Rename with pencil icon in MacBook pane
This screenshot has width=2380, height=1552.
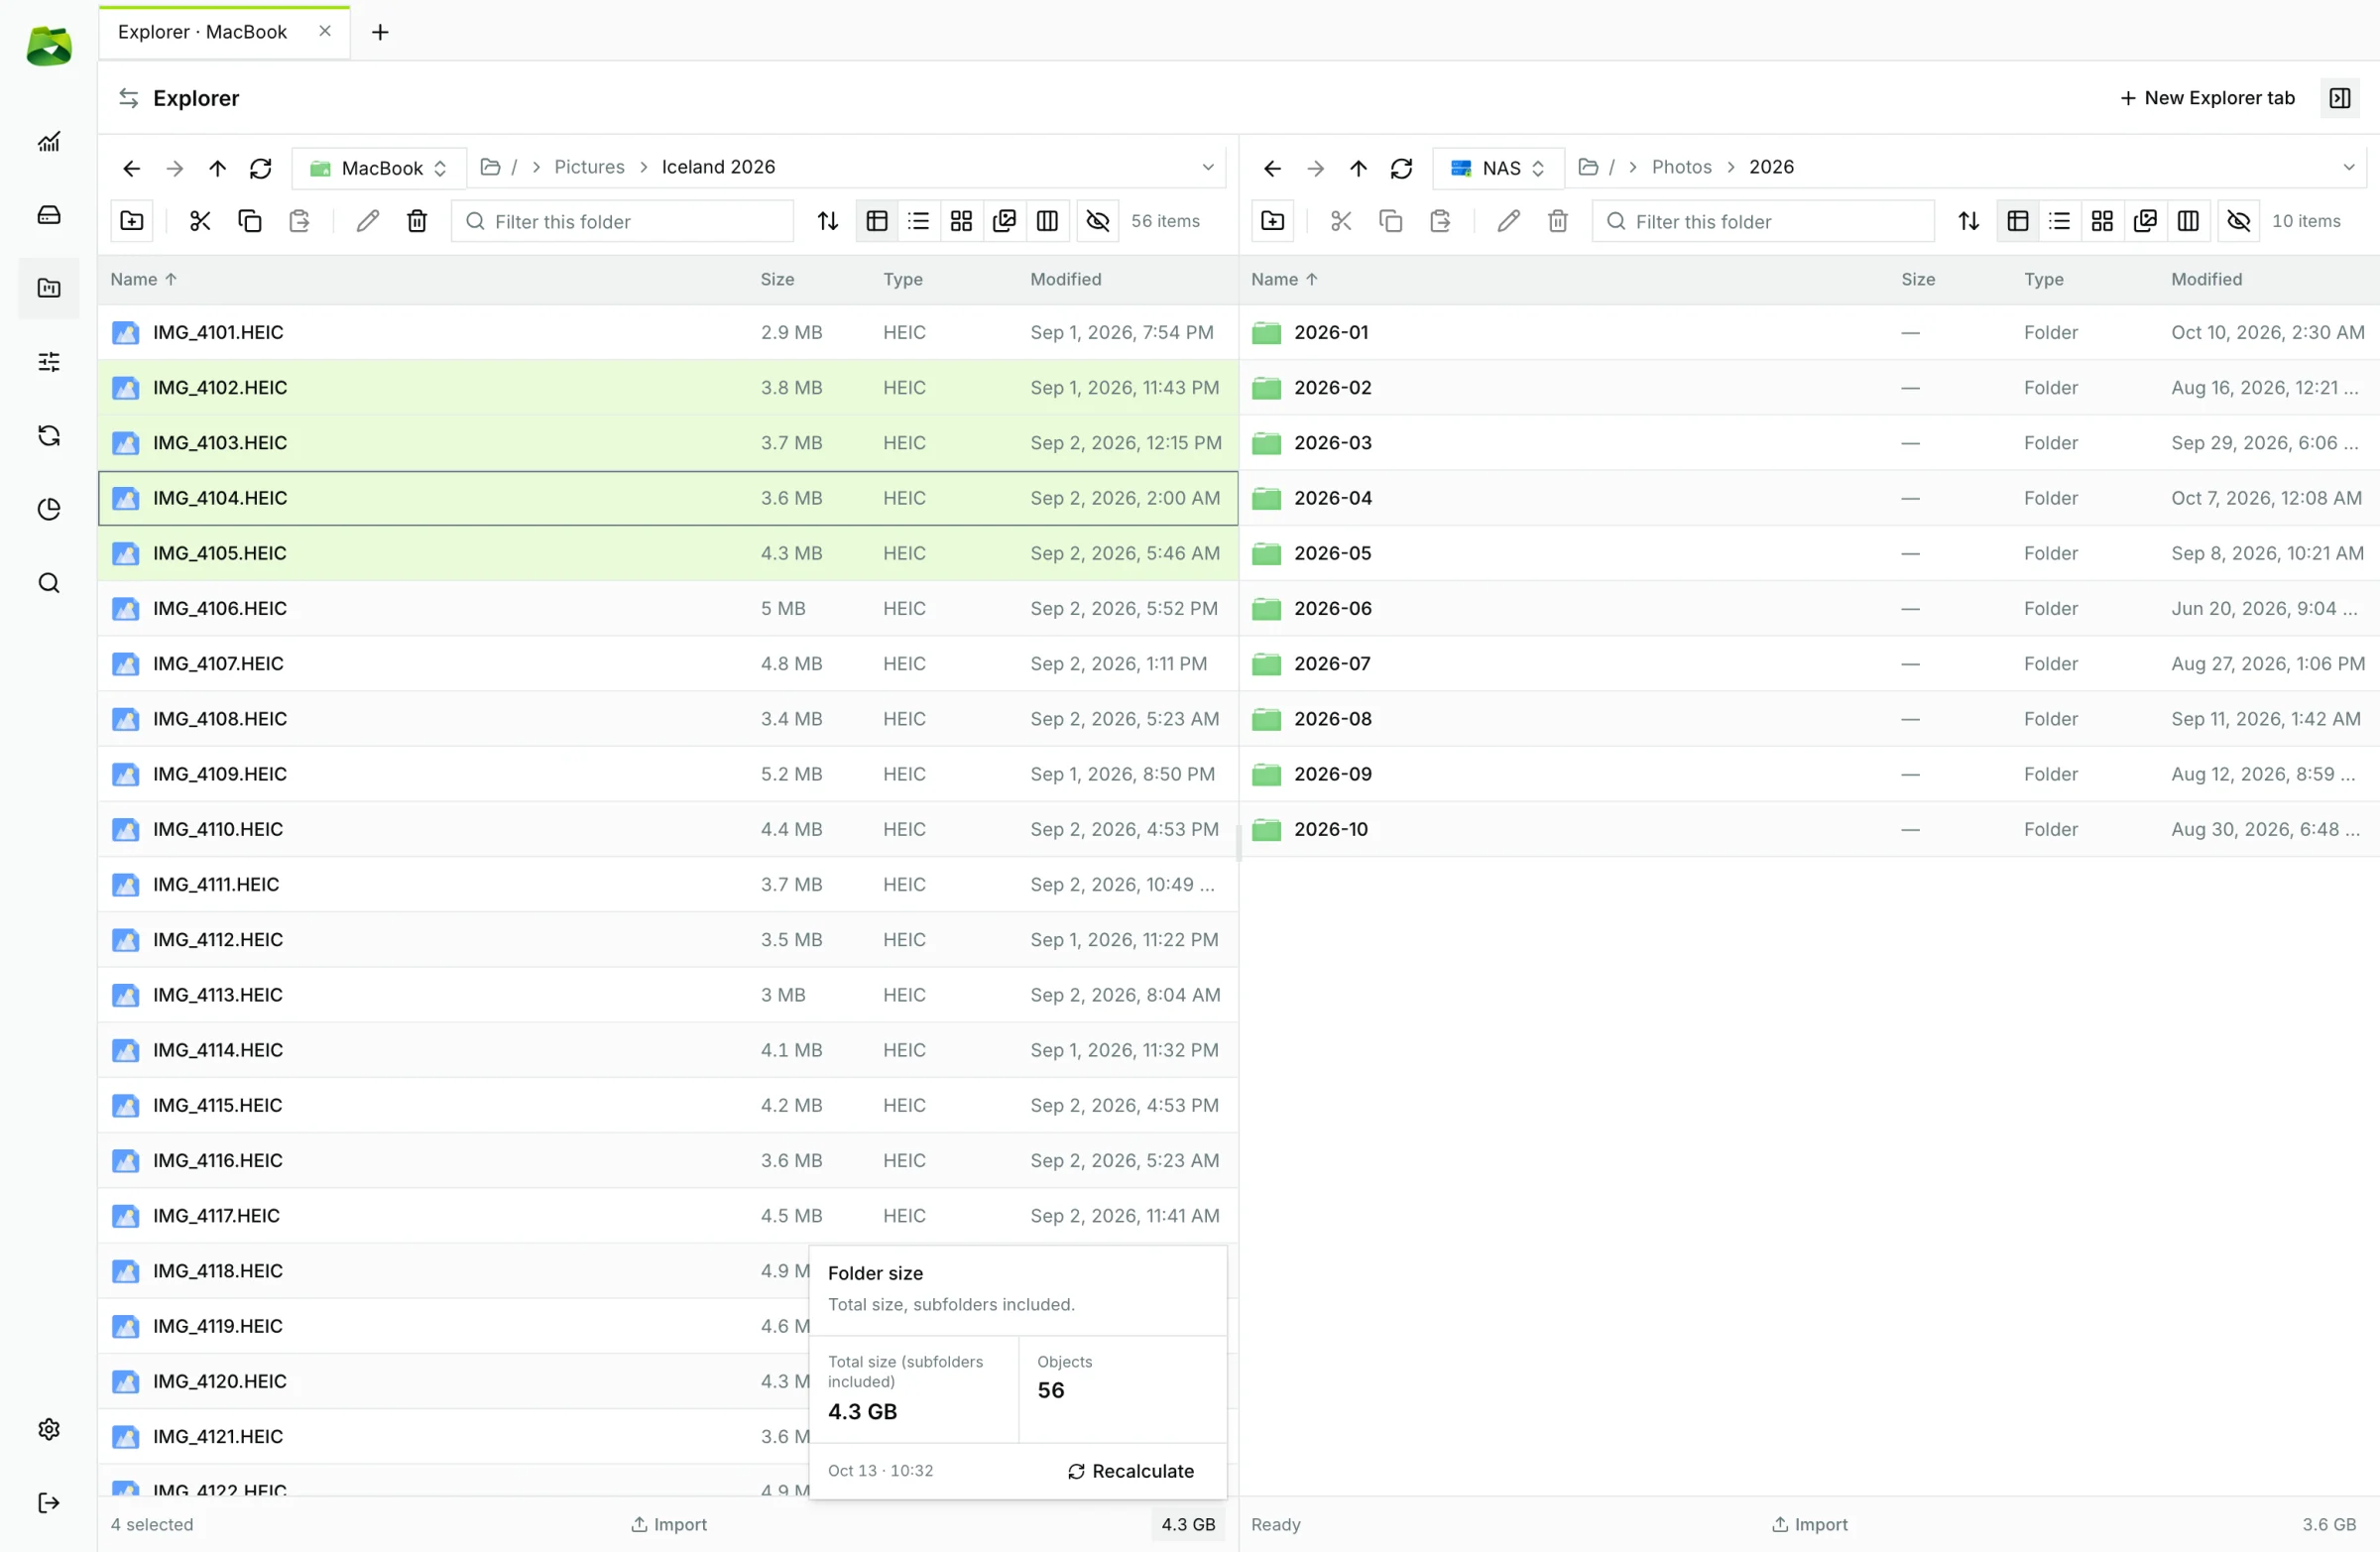[368, 221]
